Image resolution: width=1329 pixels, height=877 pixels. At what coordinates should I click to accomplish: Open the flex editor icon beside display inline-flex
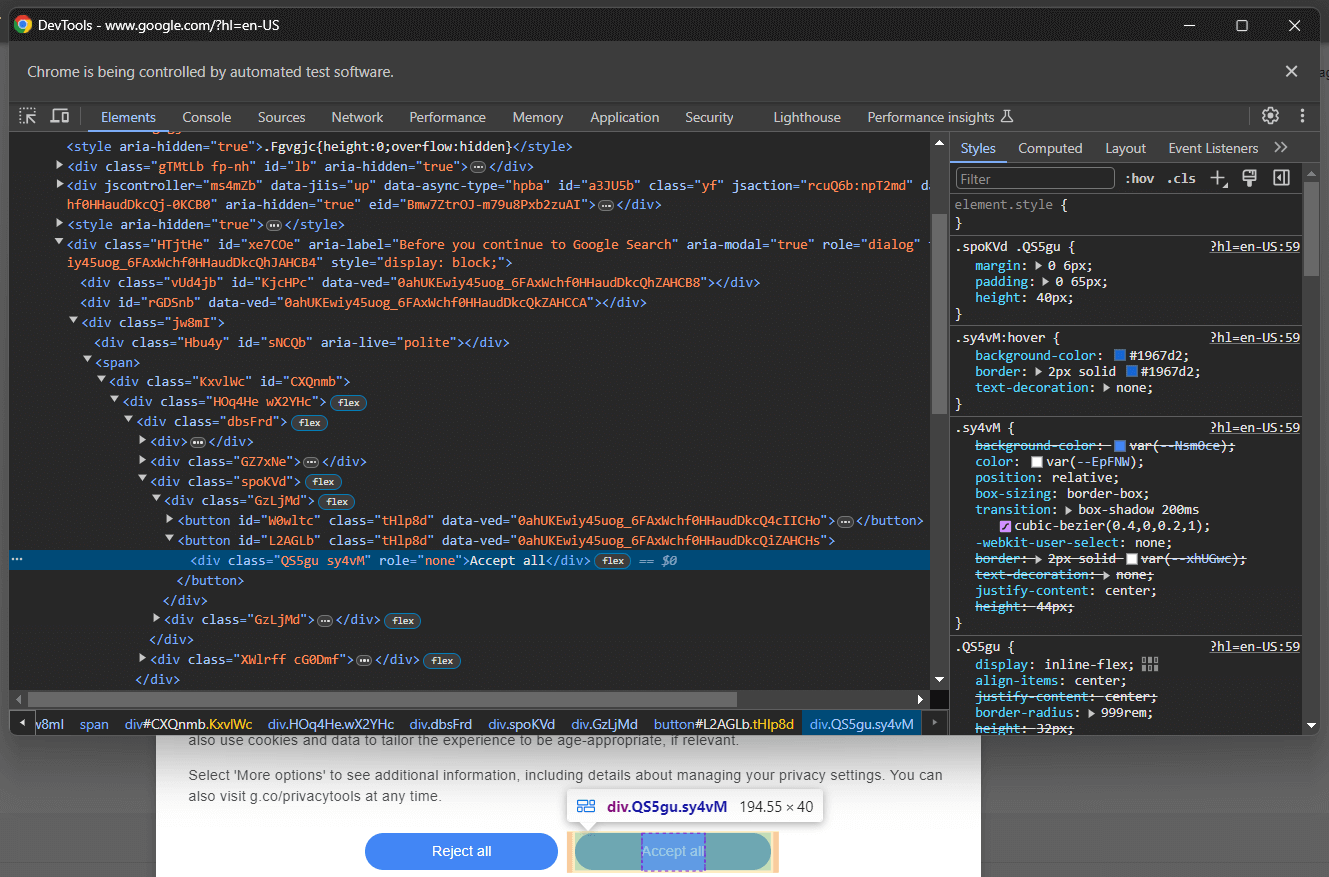click(1149, 663)
